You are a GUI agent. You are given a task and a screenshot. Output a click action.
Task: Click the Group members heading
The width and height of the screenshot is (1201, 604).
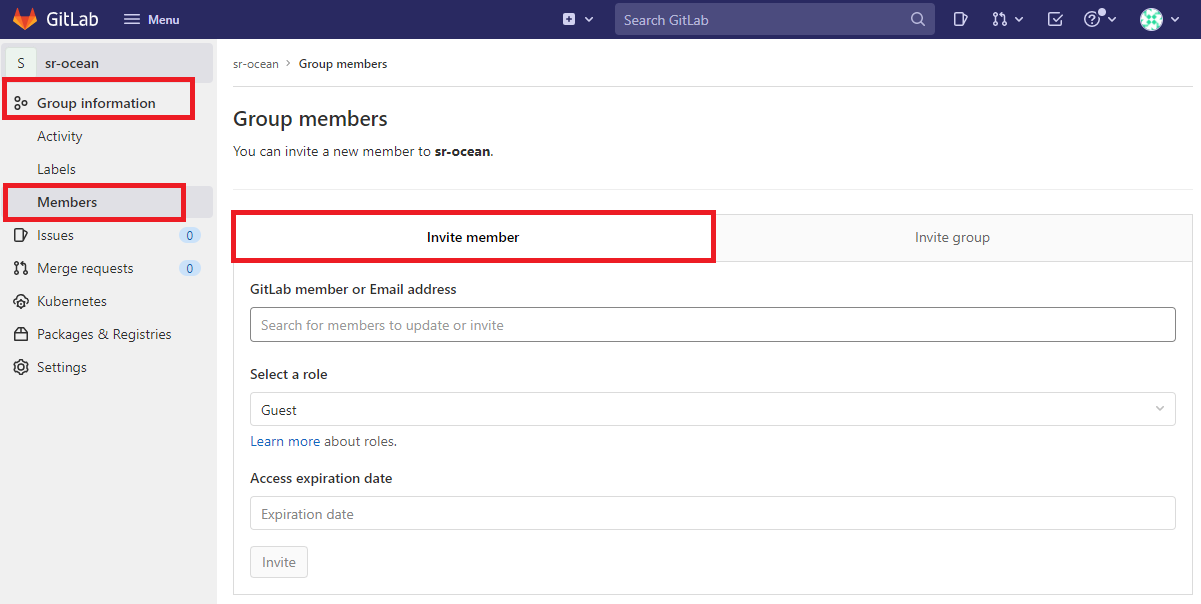click(310, 119)
